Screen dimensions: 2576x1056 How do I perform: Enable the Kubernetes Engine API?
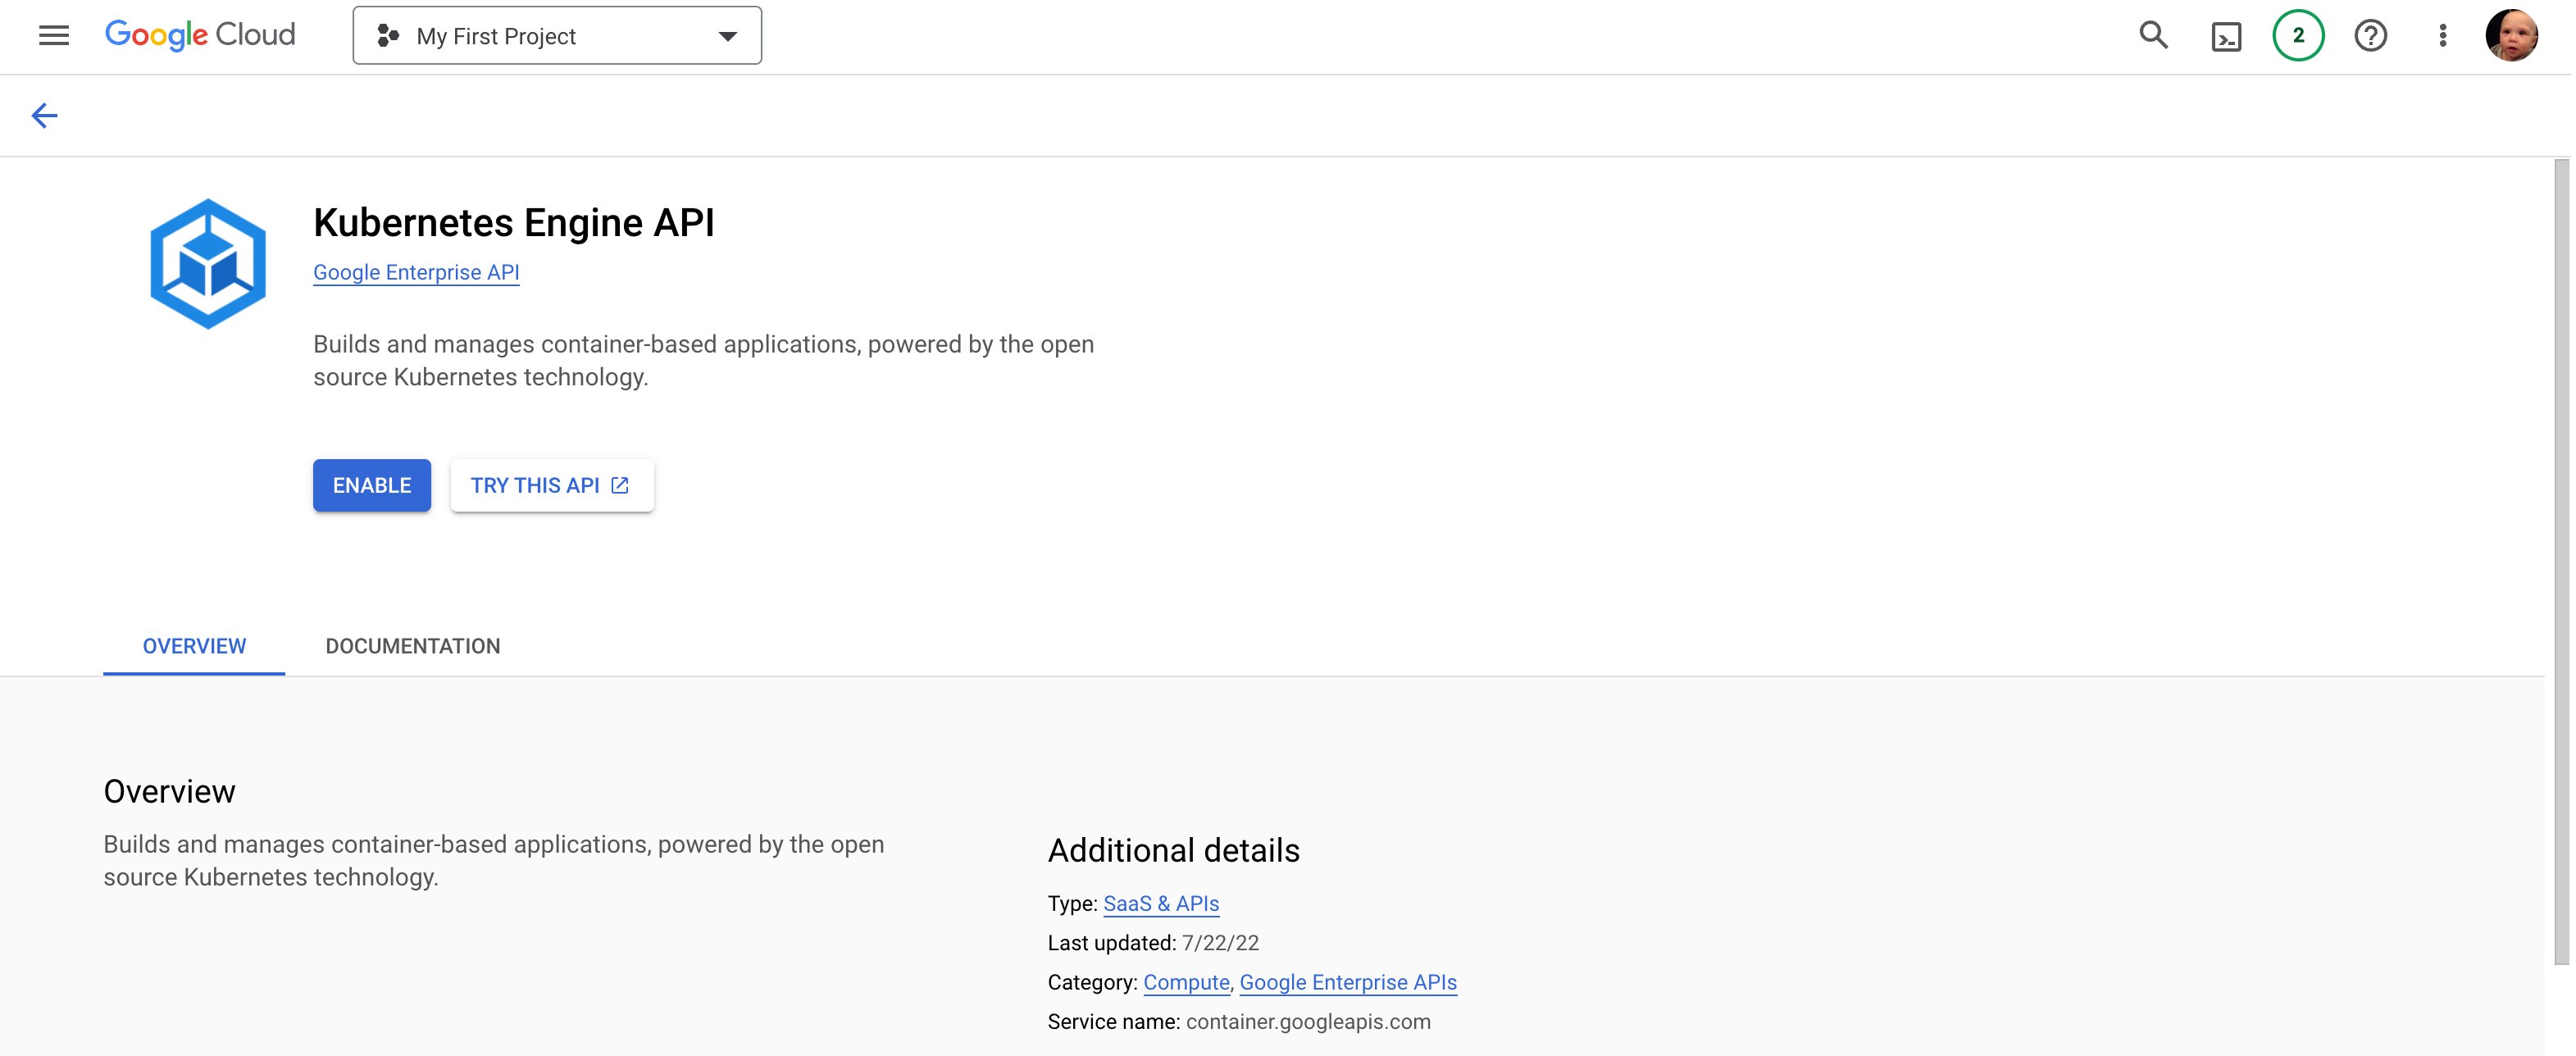point(371,485)
